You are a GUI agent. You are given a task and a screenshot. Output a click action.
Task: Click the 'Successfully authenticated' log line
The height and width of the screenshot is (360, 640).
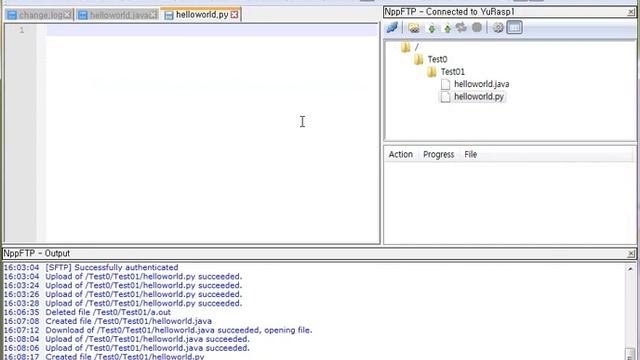pos(91,267)
